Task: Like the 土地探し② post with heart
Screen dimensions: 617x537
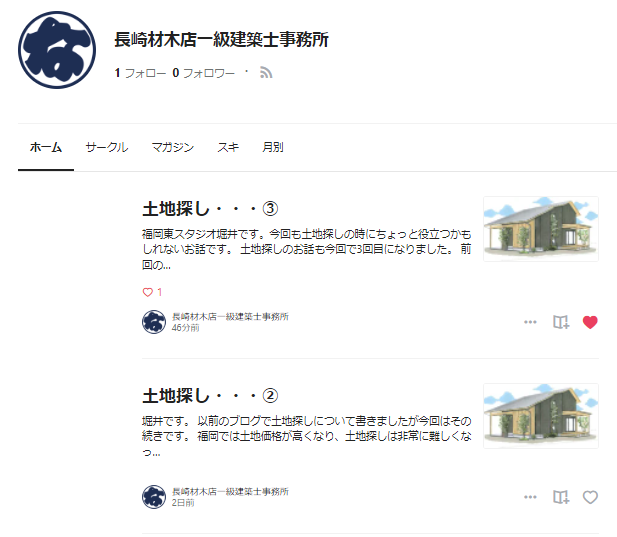Action: coord(590,497)
